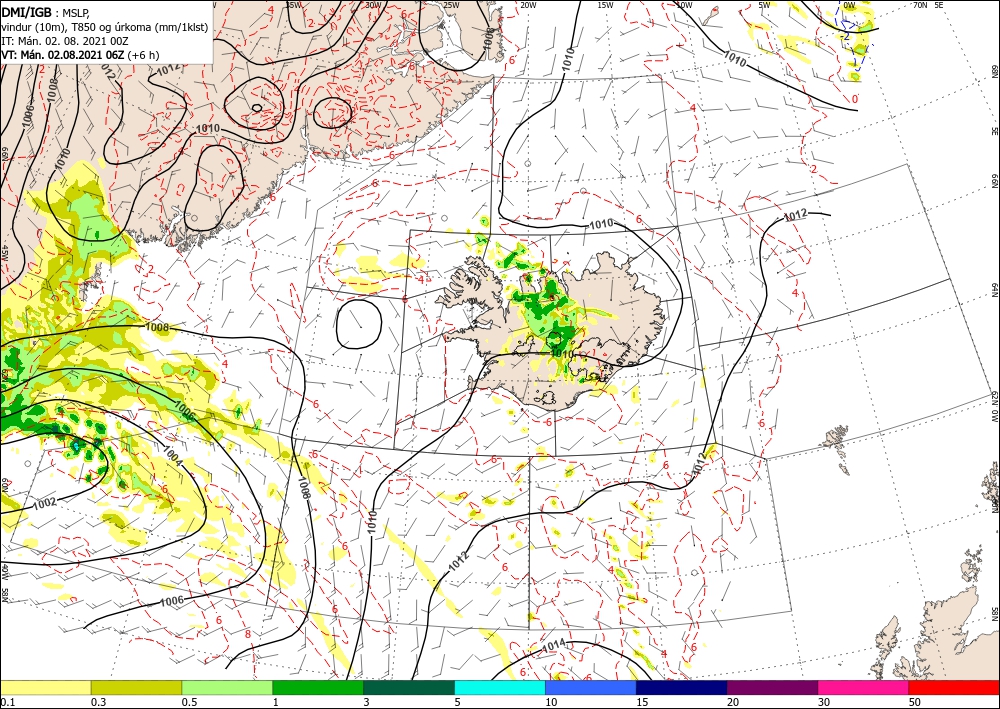Image resolution: width=1000 pixels, height=709 pixels.
Task: Select the green 1–3 legend swatch
Action: tap(318, 687)
